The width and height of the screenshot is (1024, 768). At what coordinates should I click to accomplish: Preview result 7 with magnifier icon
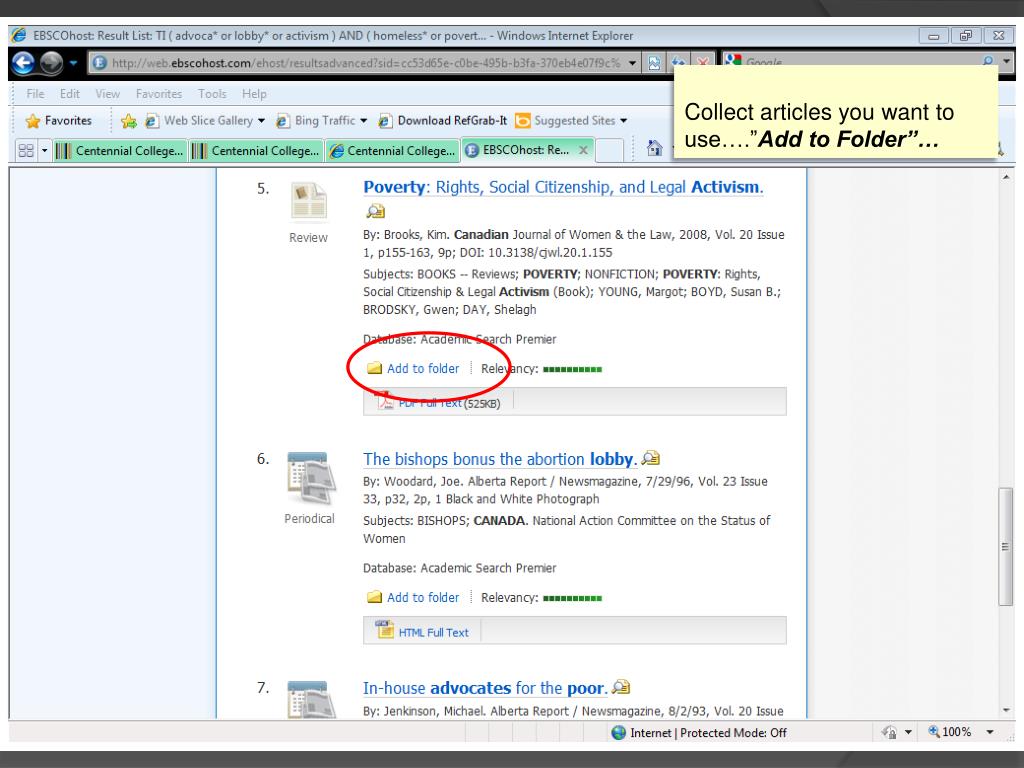point(621,687)
